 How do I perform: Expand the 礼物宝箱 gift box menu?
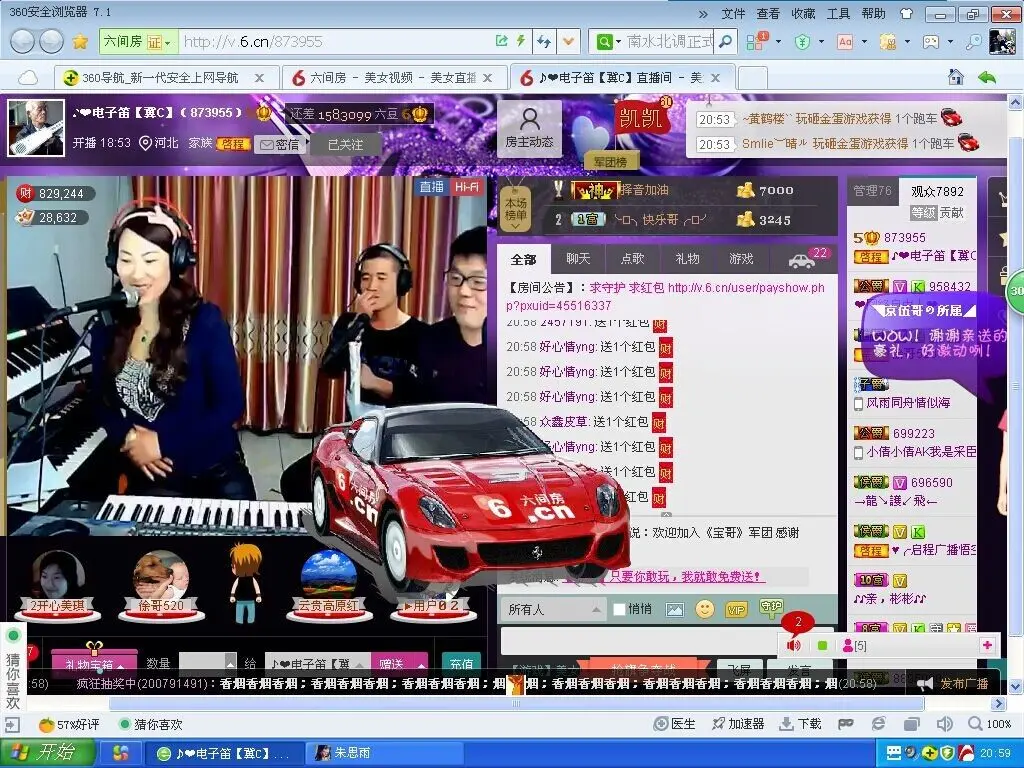(93, 664)
